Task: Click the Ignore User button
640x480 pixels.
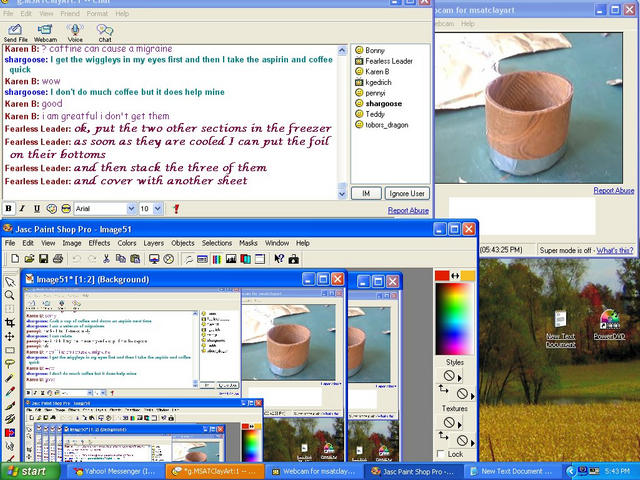Action: pos(407,193)
